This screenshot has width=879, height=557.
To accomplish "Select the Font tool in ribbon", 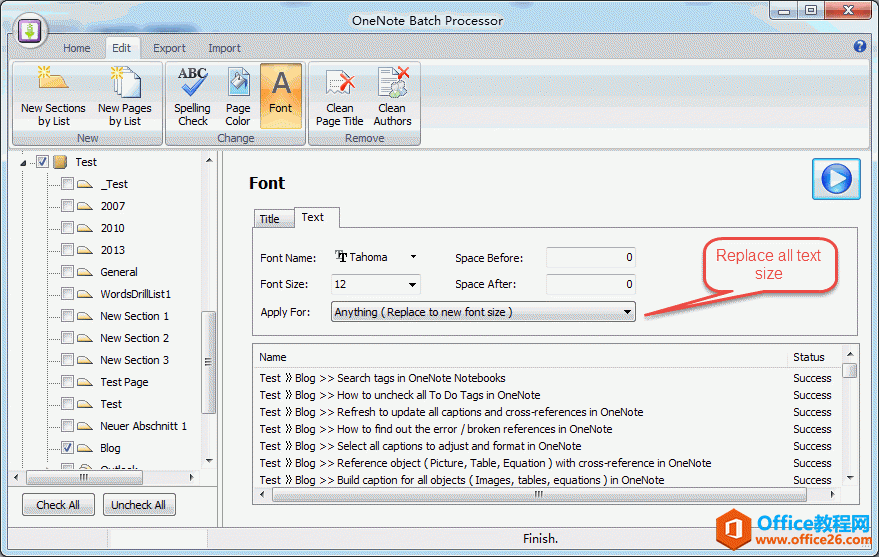I will (281, 96).
